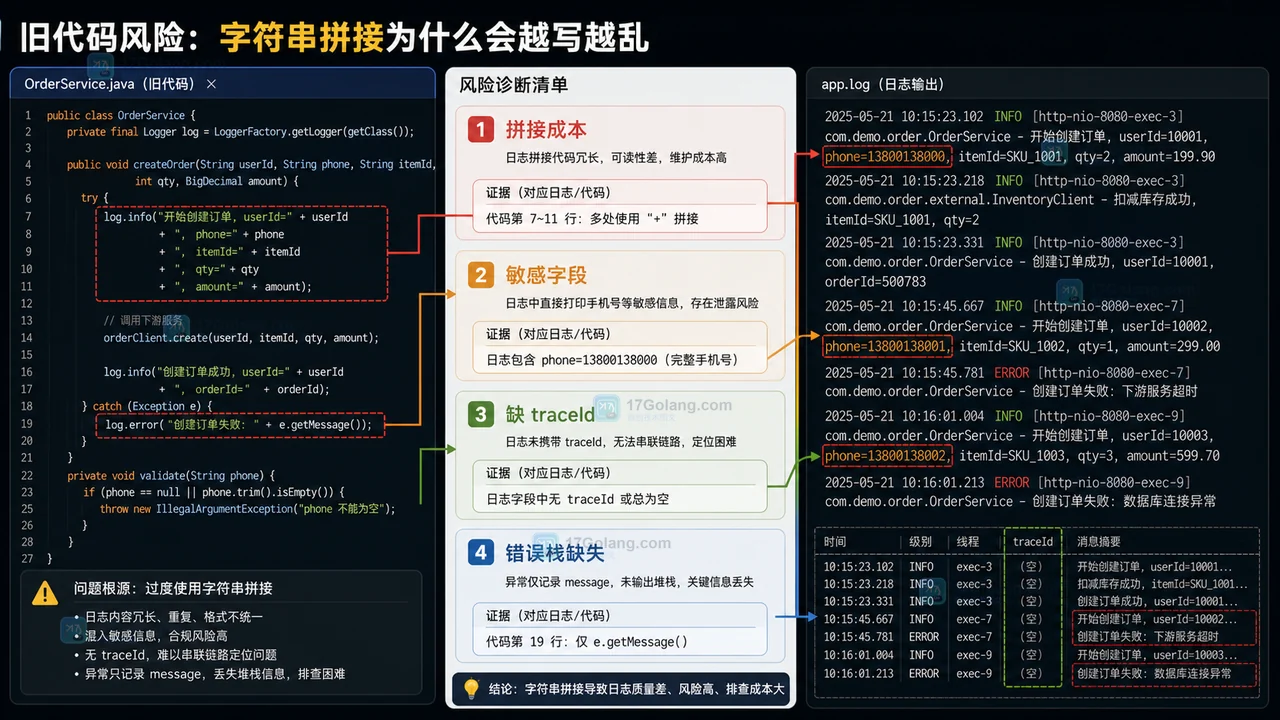Click the private final Logger log code line

[240, 132]
